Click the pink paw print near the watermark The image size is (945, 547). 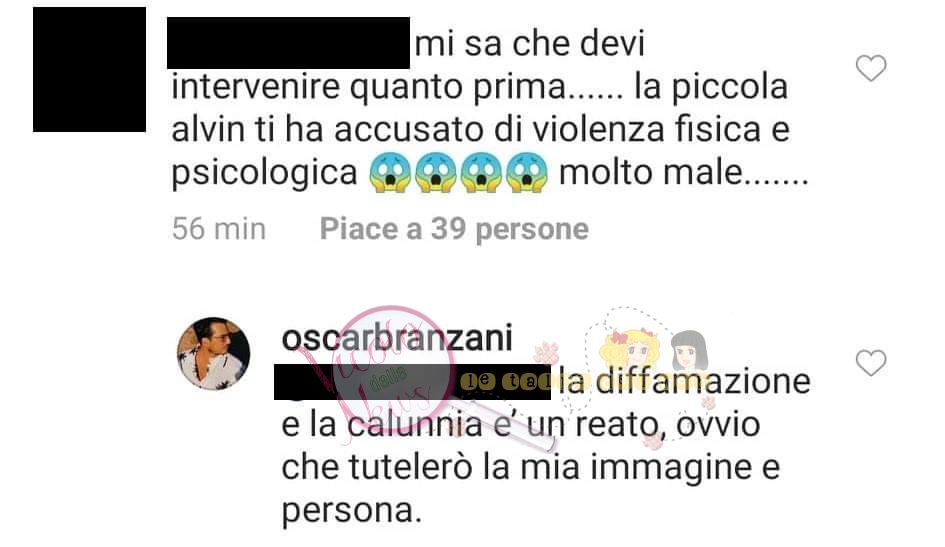click(547, 354)
